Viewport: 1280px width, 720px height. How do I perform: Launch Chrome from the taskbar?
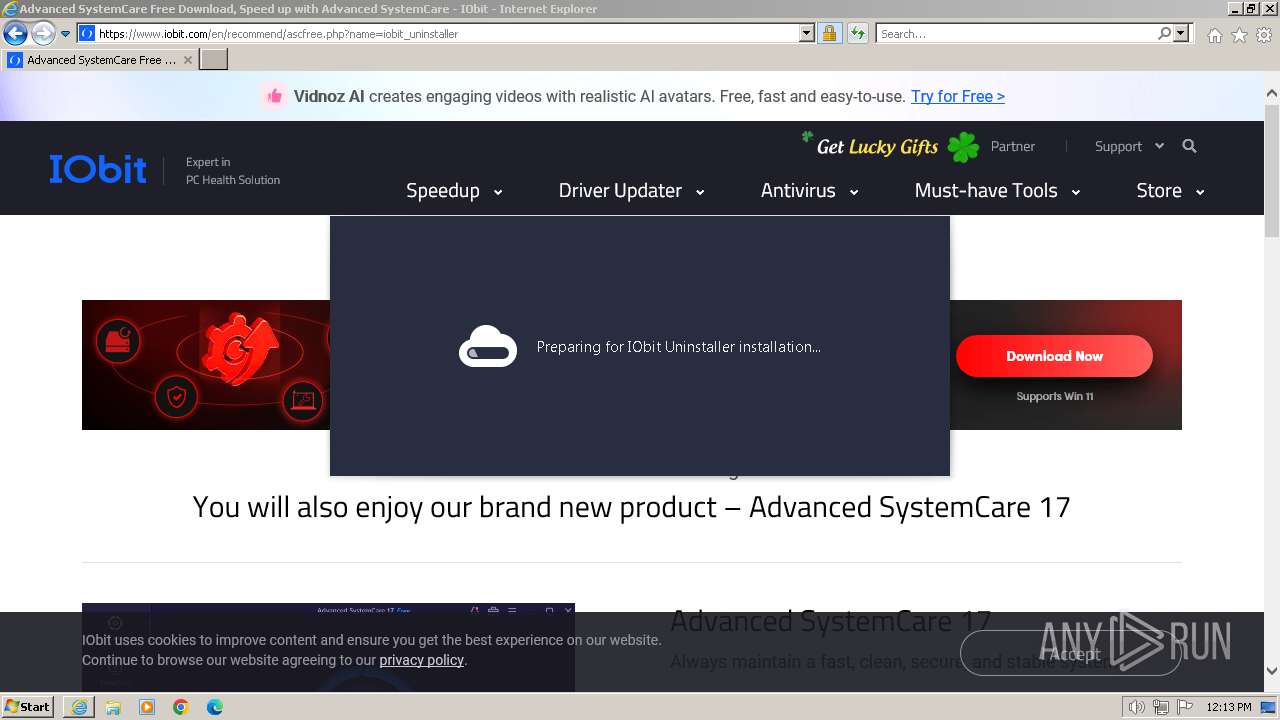click(181, 707)
